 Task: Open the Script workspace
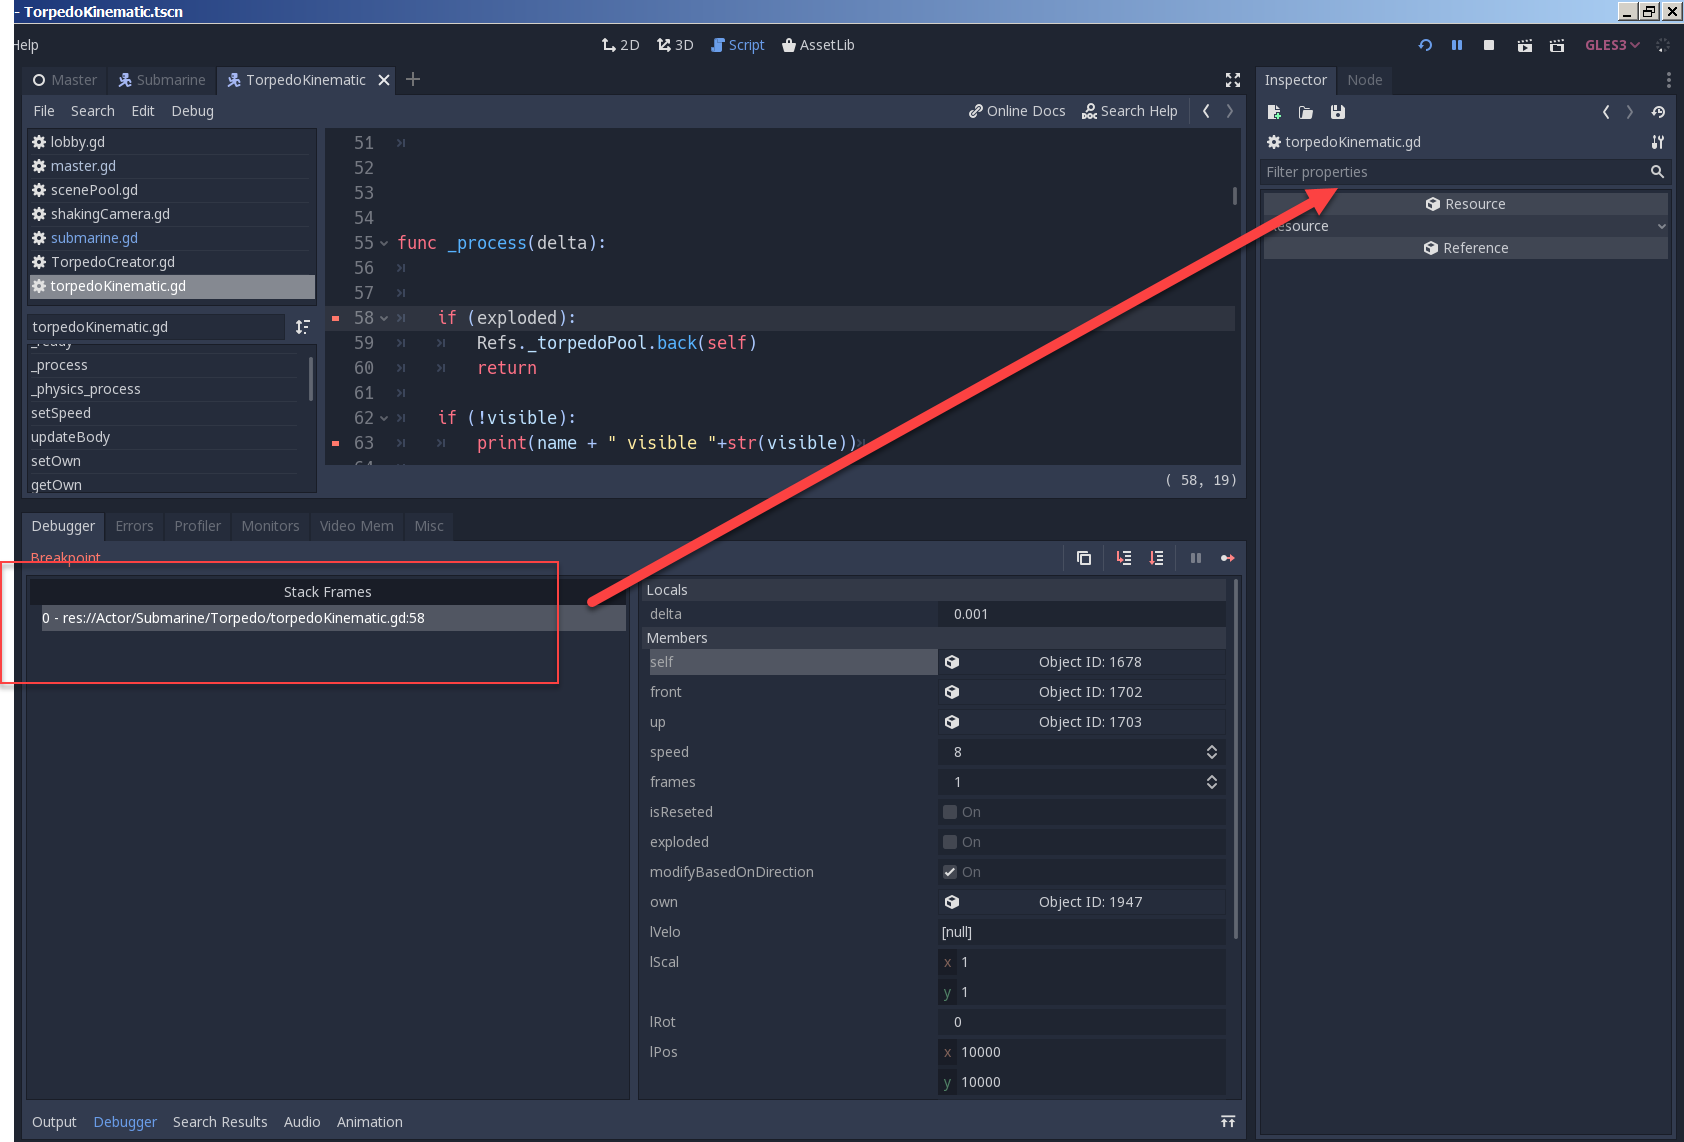[x=737, y=45]
